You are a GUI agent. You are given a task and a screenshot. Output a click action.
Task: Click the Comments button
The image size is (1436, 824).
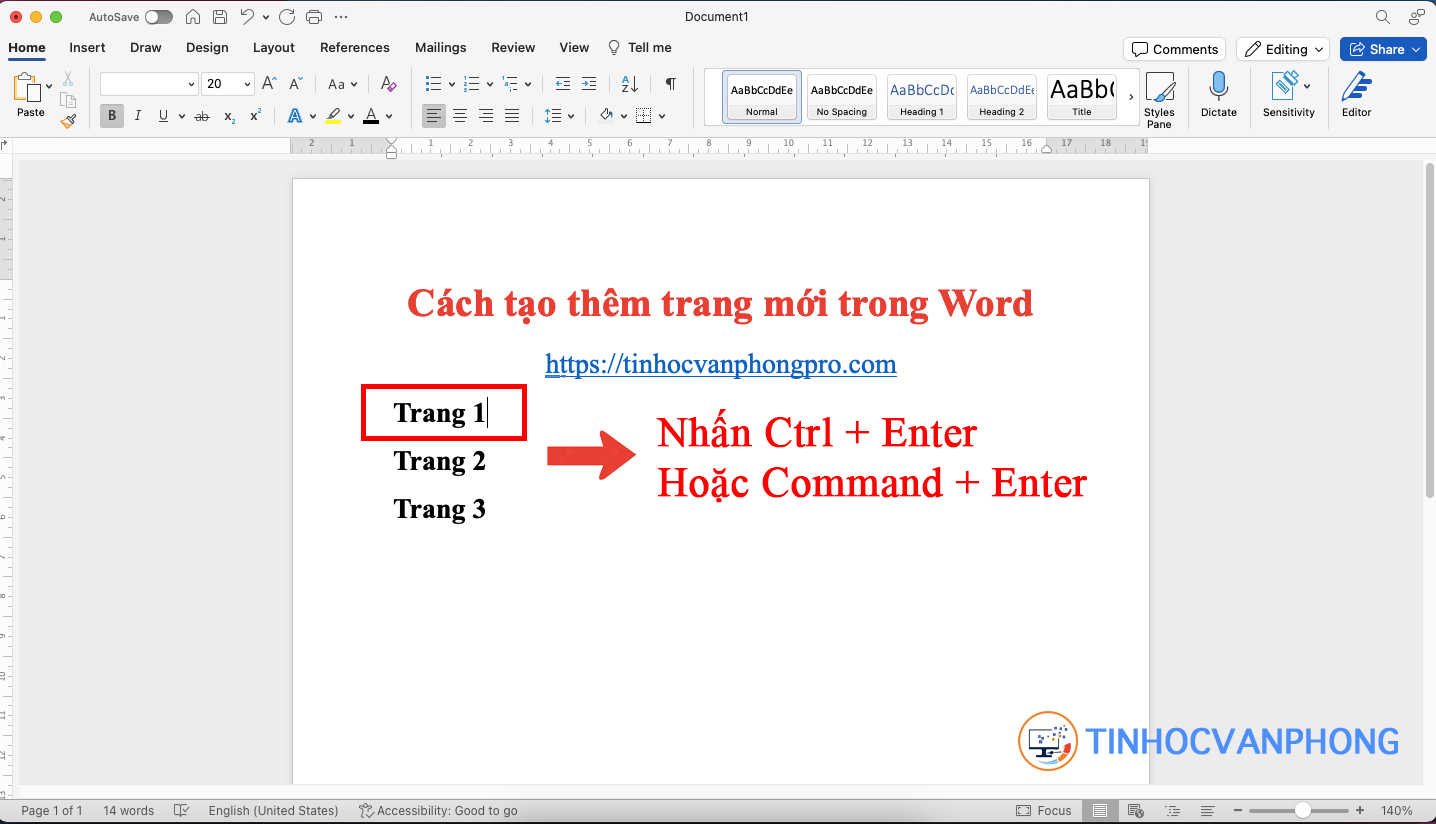click(1175, 49)
